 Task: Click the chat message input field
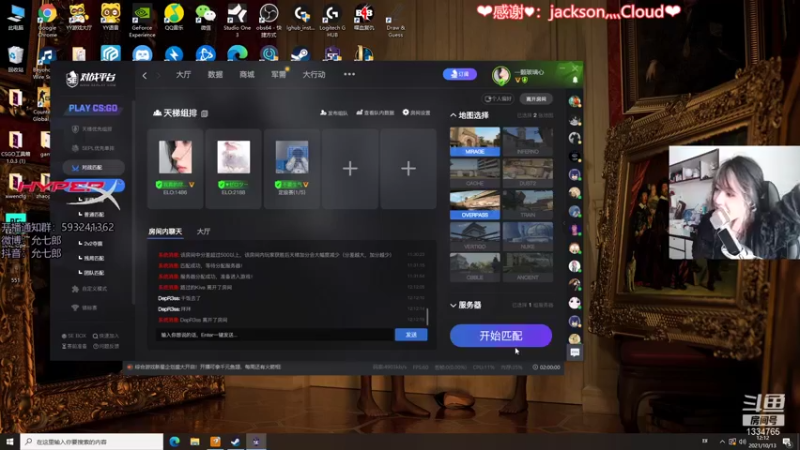(x=274, y=335)
